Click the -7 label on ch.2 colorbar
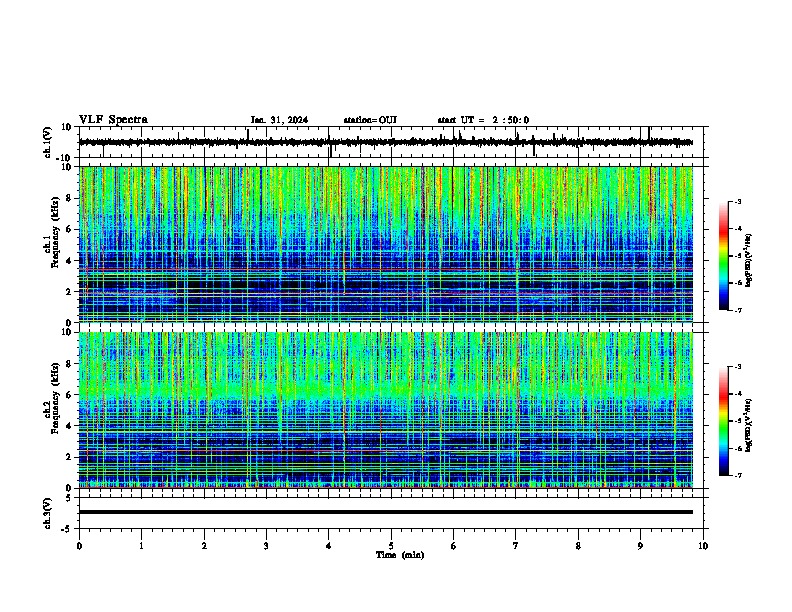Image resolution: width=792 pixels, height=612 pixels. [x=737, y=476]
